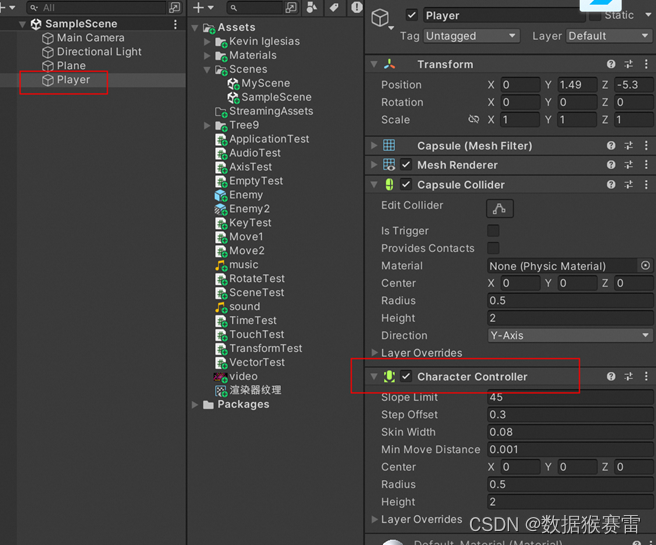The width and height of the screenshot is (656, 545).
Task: Open Hierarchy create plus dropdown
Action: point(8,7)
